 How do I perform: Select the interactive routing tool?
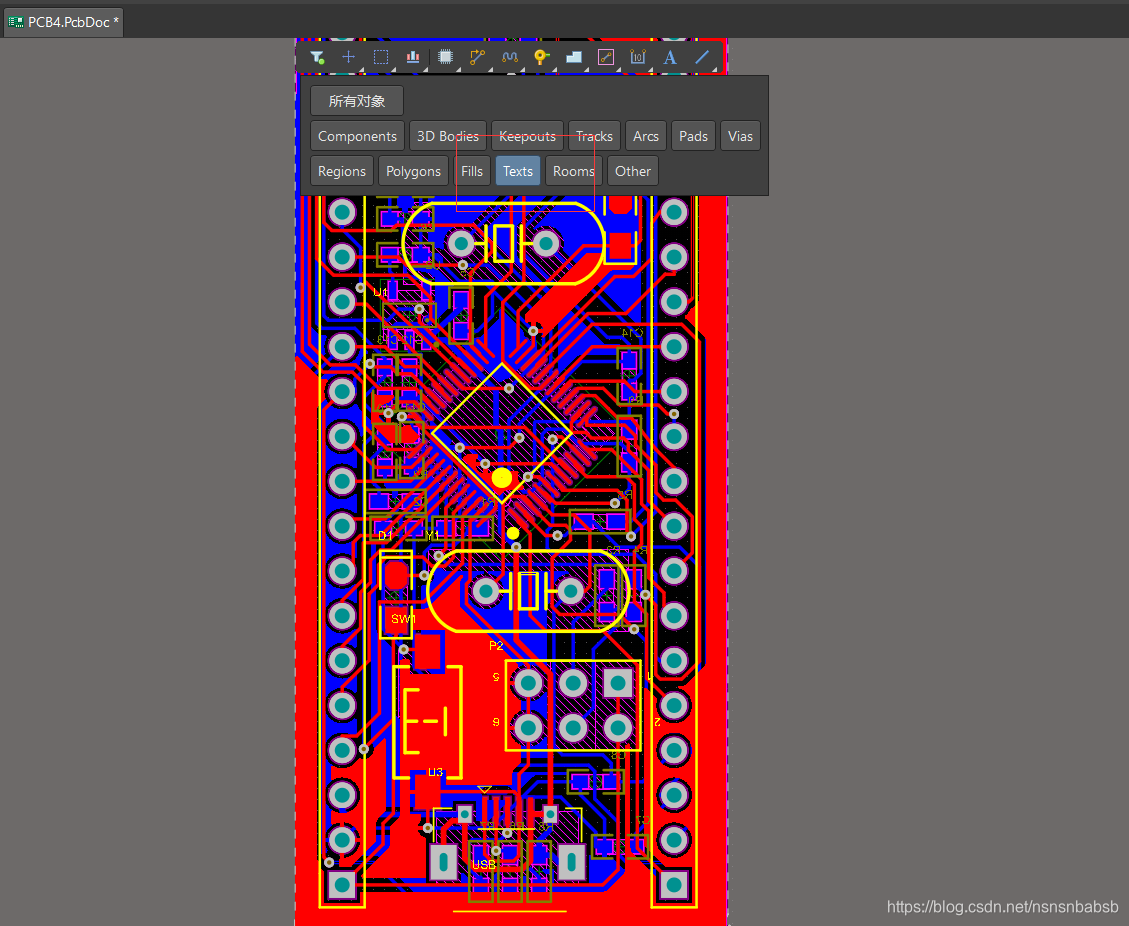click(477, 57)
